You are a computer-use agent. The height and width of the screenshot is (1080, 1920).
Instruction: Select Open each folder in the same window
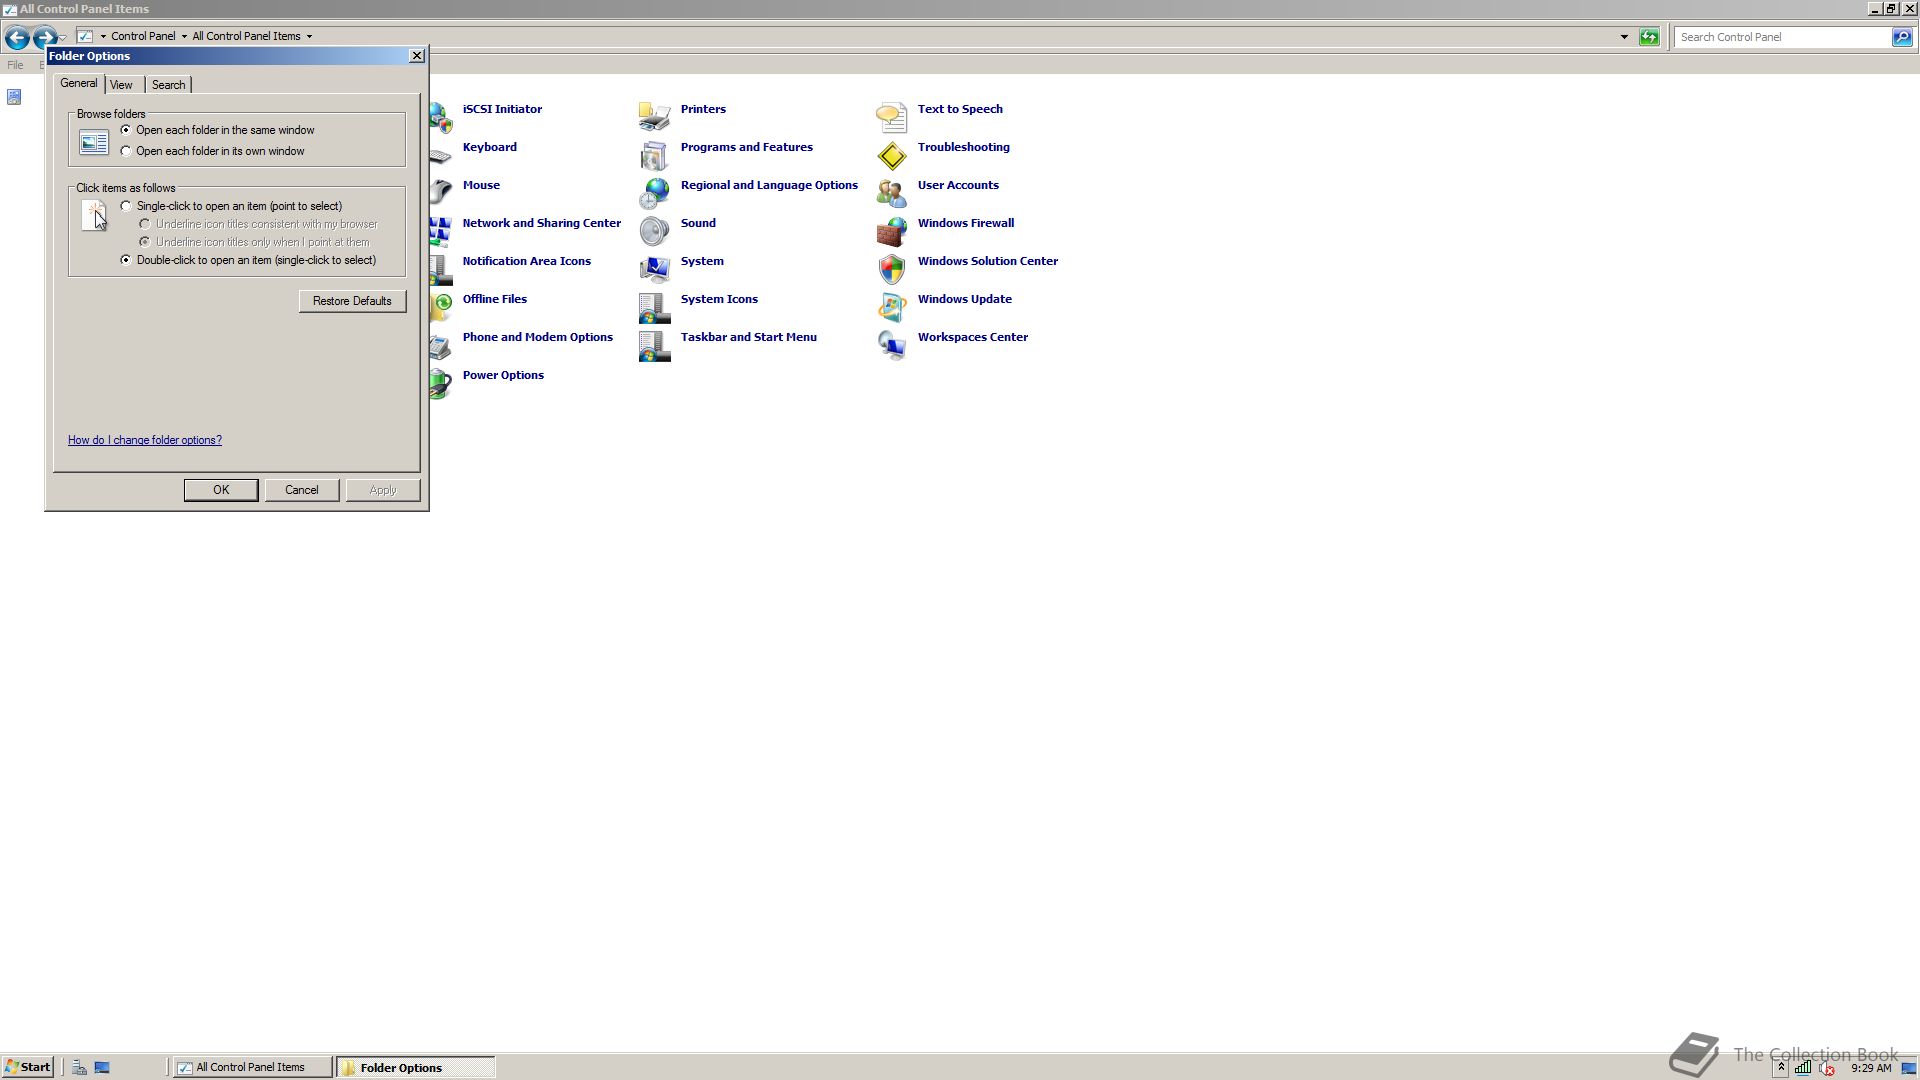coord(218,130)
